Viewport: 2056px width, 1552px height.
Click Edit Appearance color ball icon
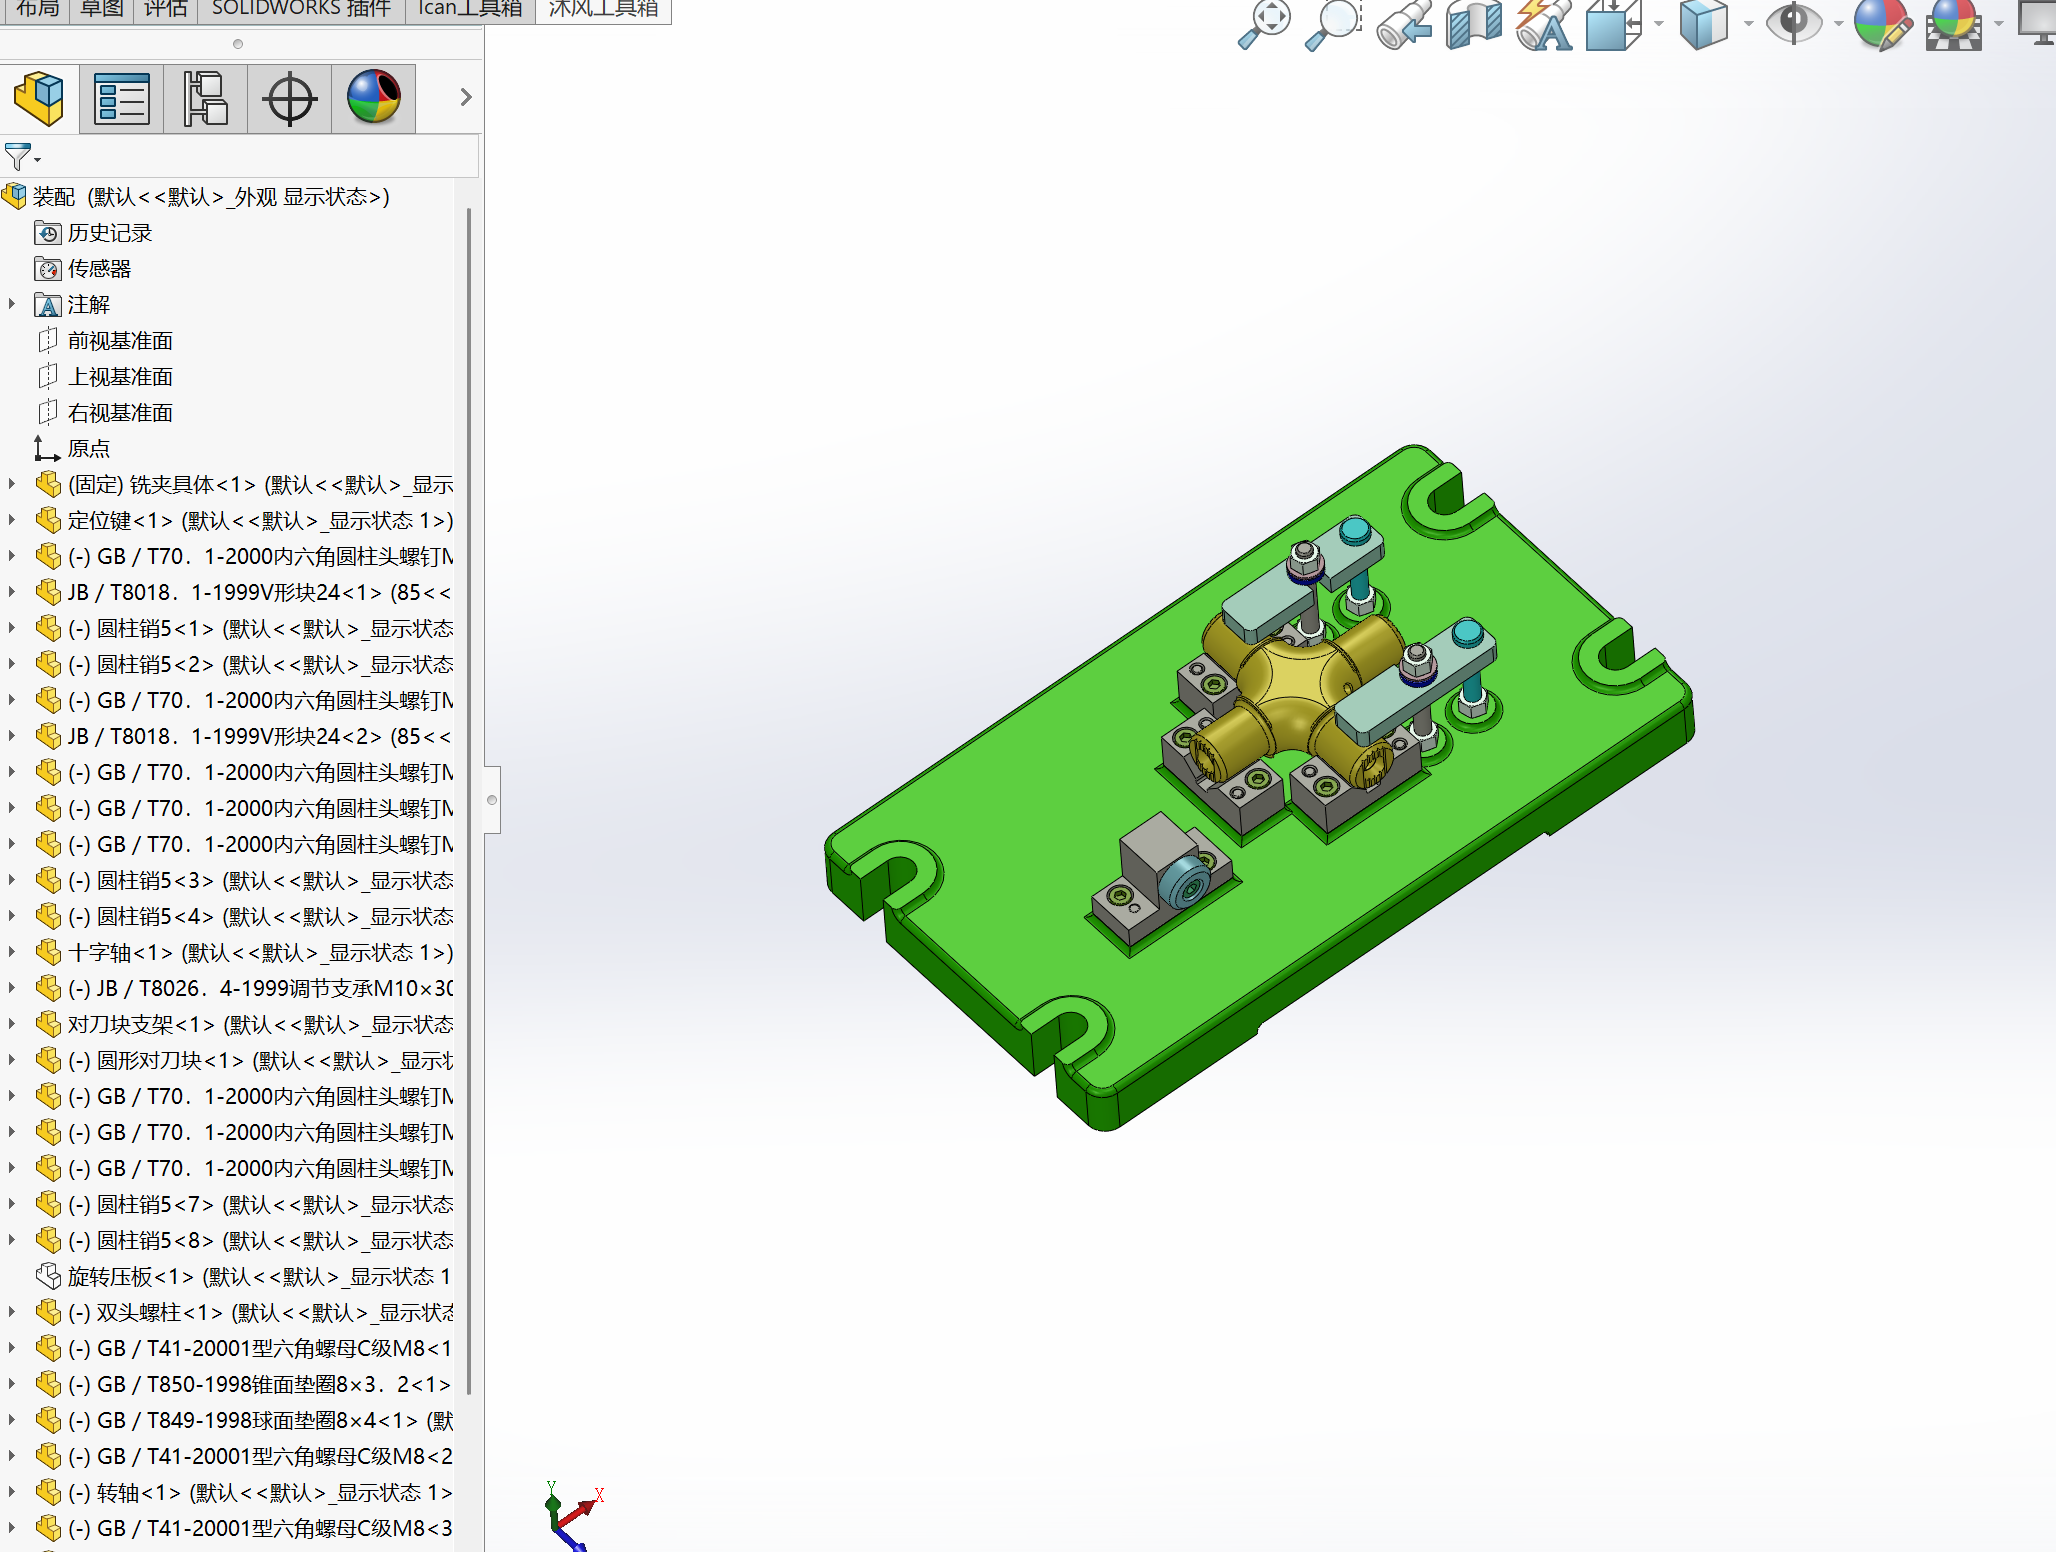1881,24
